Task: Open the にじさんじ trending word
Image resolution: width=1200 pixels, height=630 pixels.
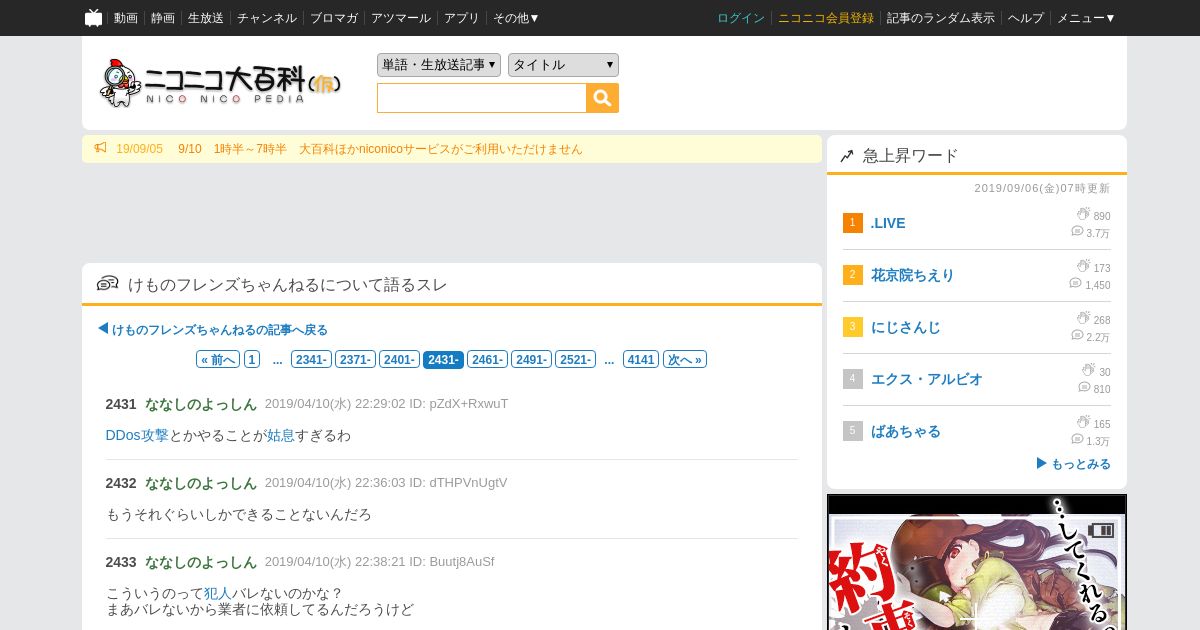Action: click(x=906, y=327)
